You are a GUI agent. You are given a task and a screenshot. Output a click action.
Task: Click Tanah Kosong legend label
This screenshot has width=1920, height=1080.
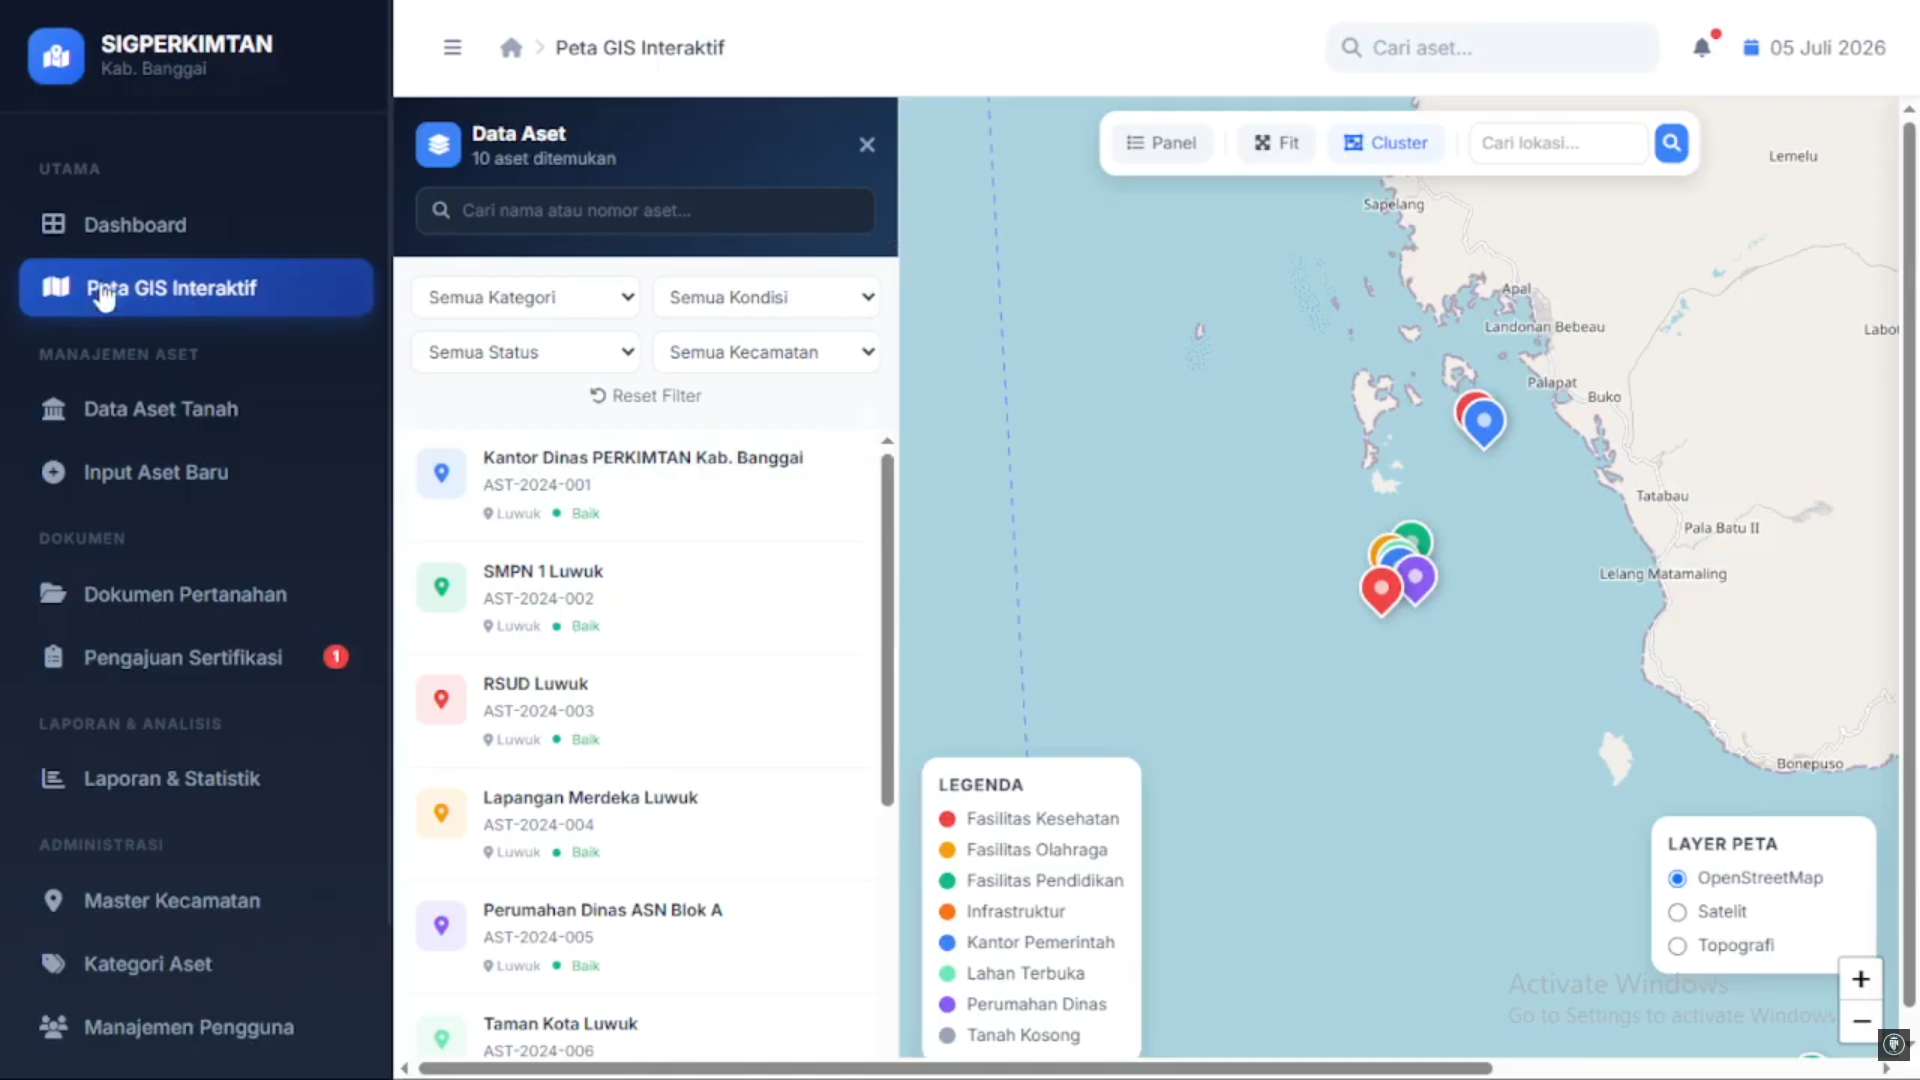tap(1023, 1036)
